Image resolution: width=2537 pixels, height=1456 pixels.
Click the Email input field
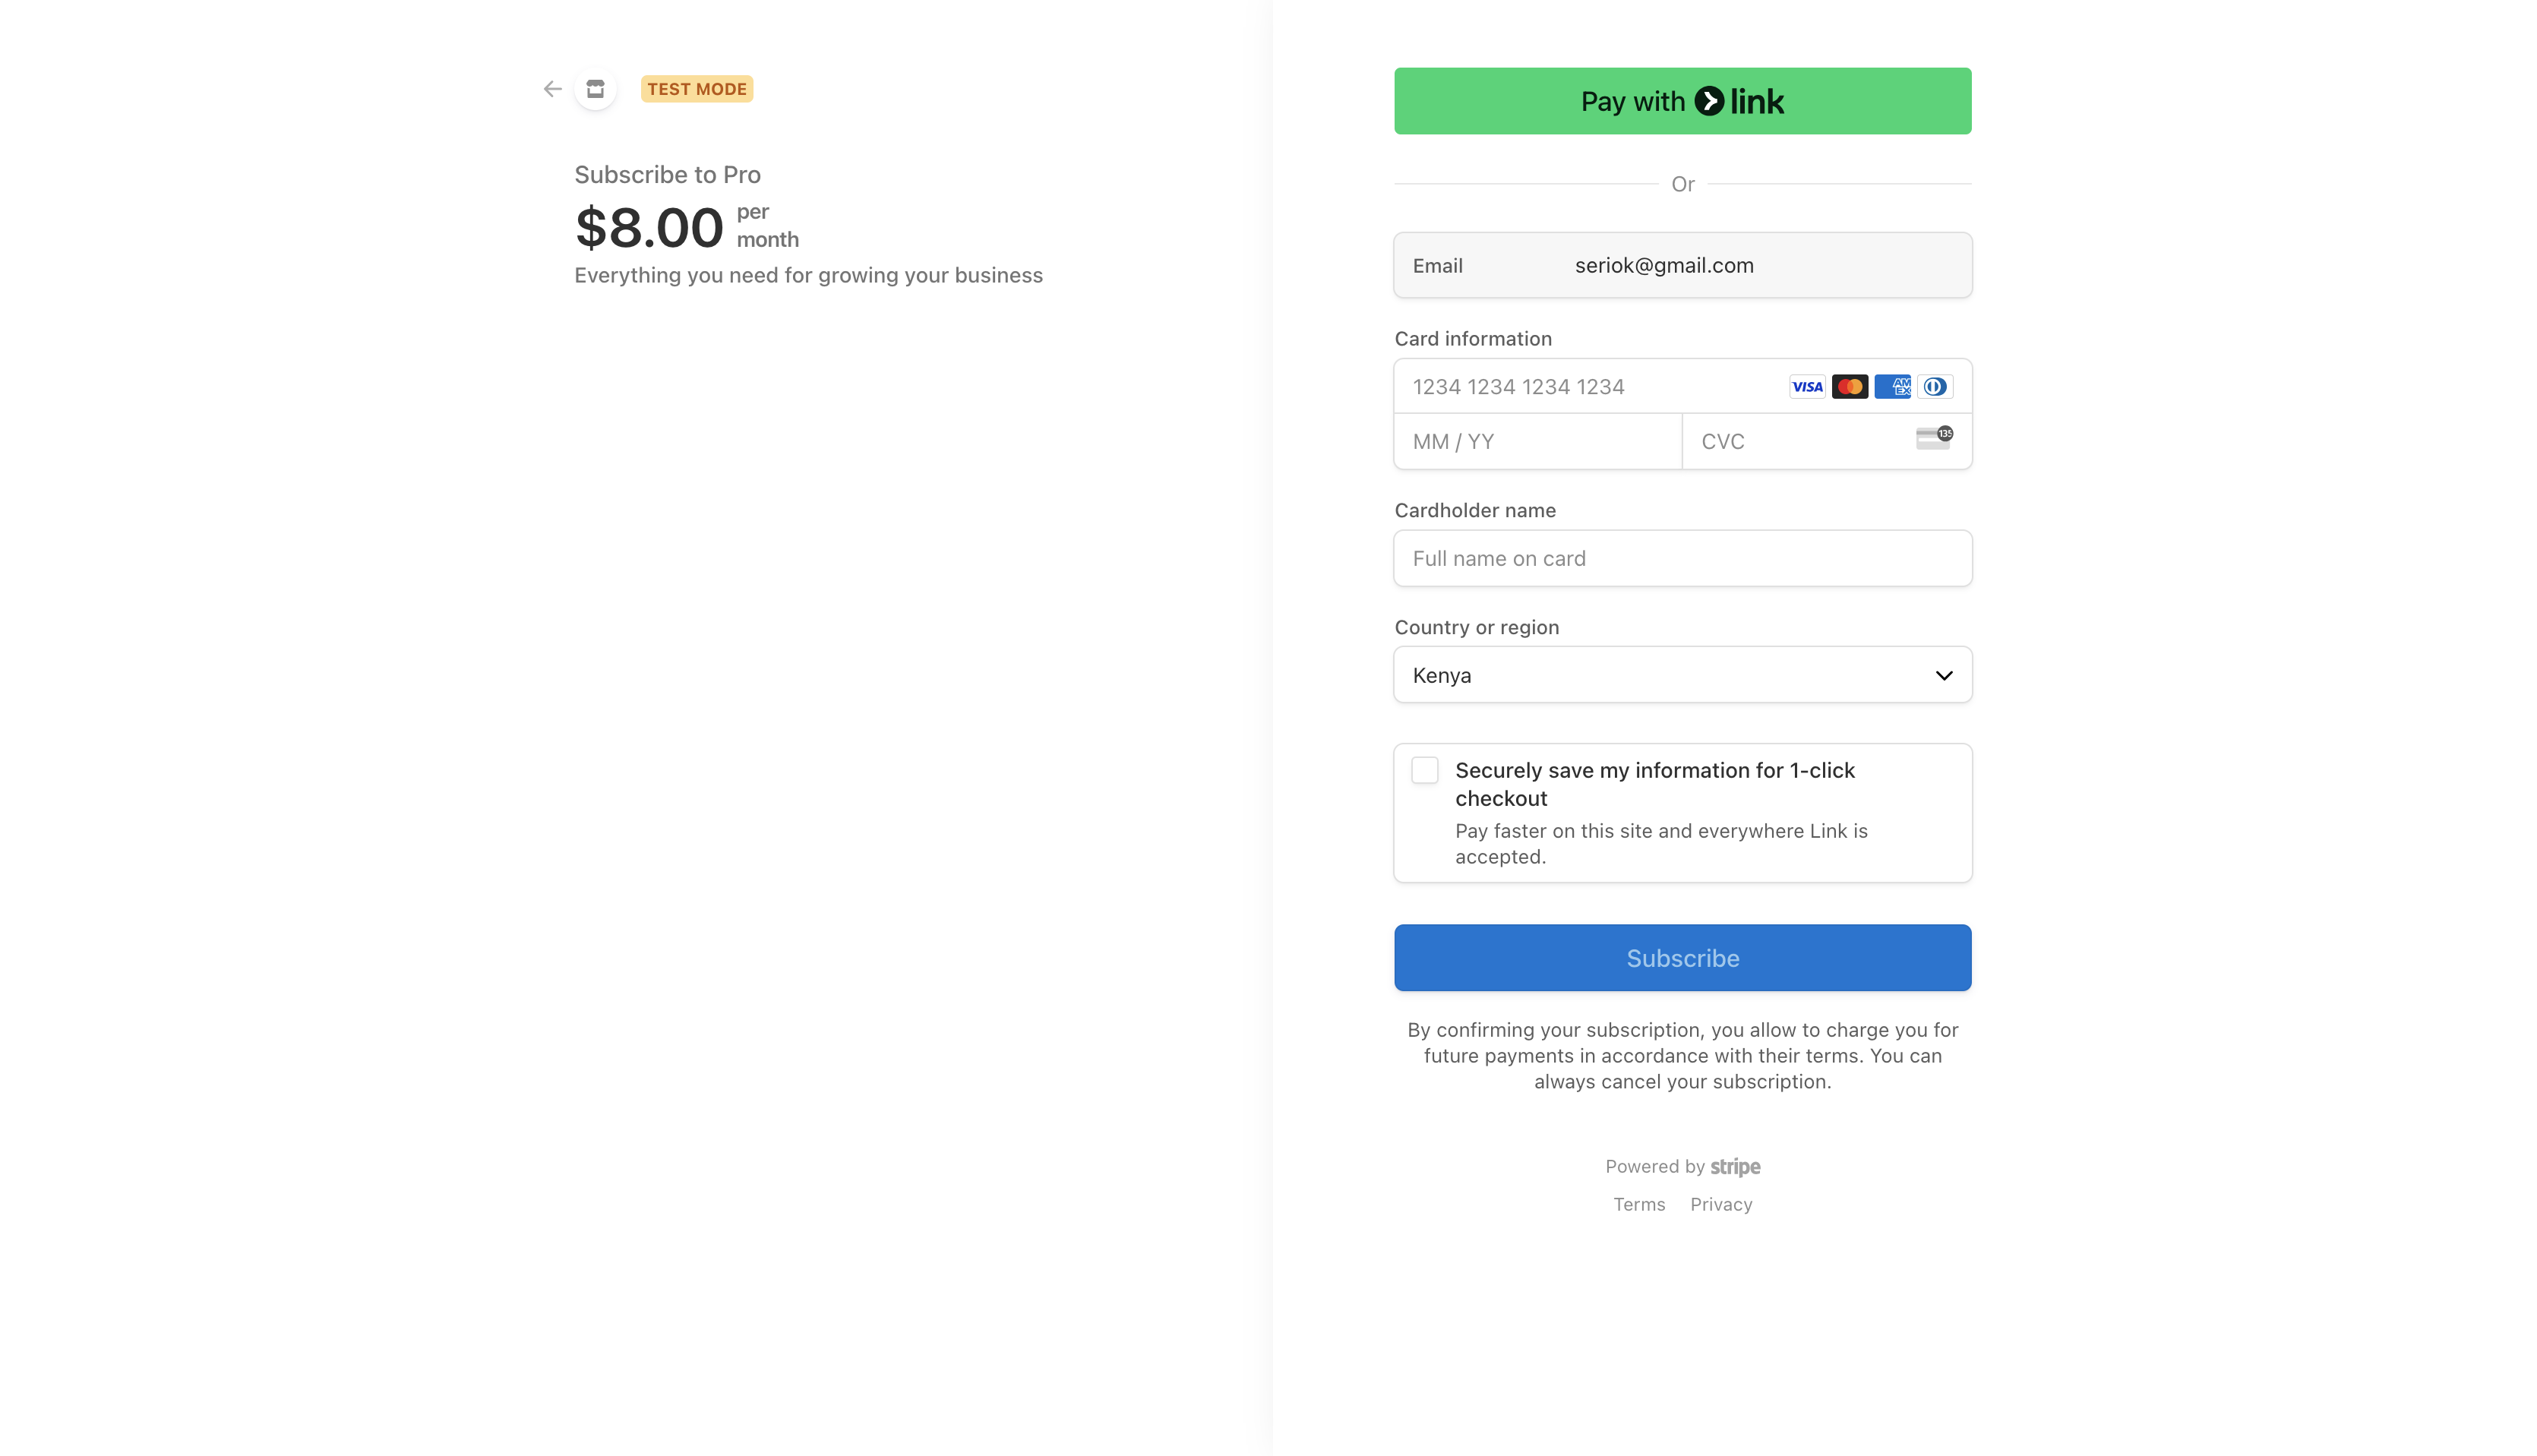click(1760, 266)
